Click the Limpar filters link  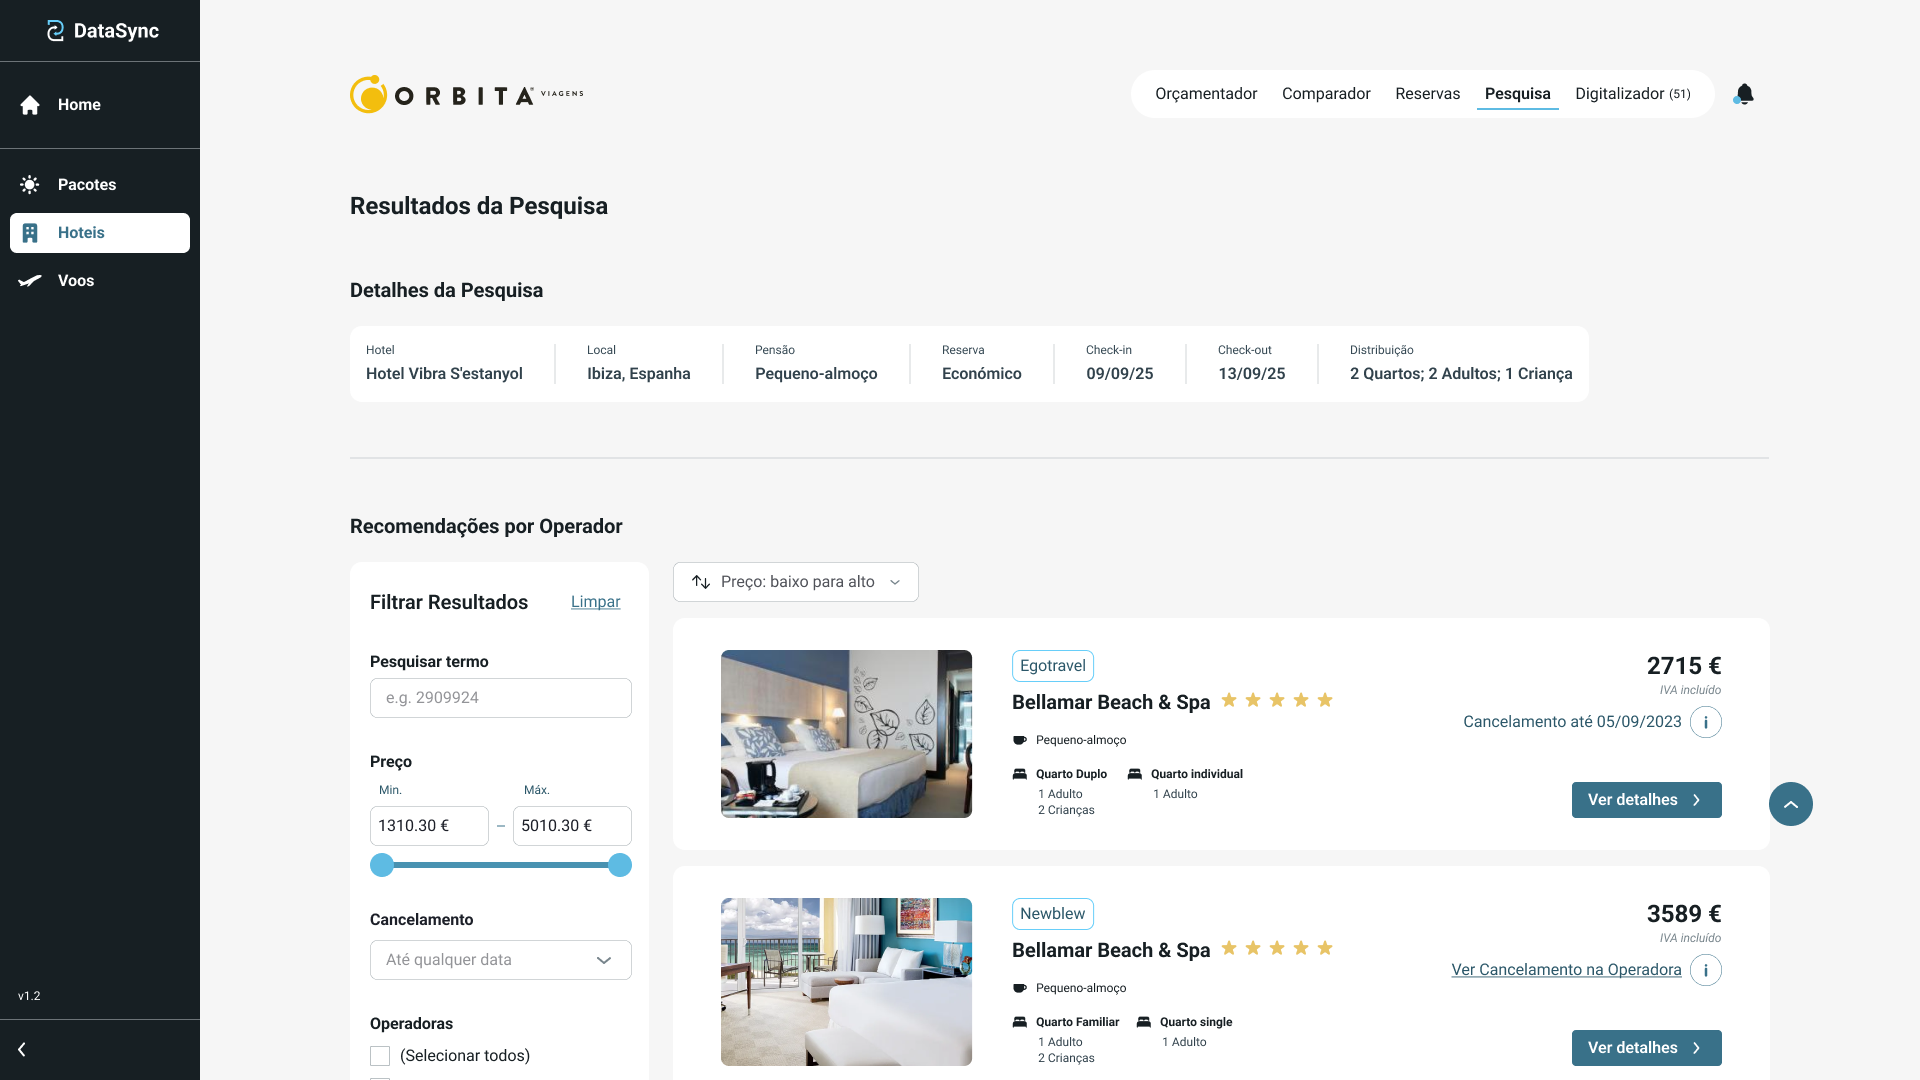click(x=595, y=602)
